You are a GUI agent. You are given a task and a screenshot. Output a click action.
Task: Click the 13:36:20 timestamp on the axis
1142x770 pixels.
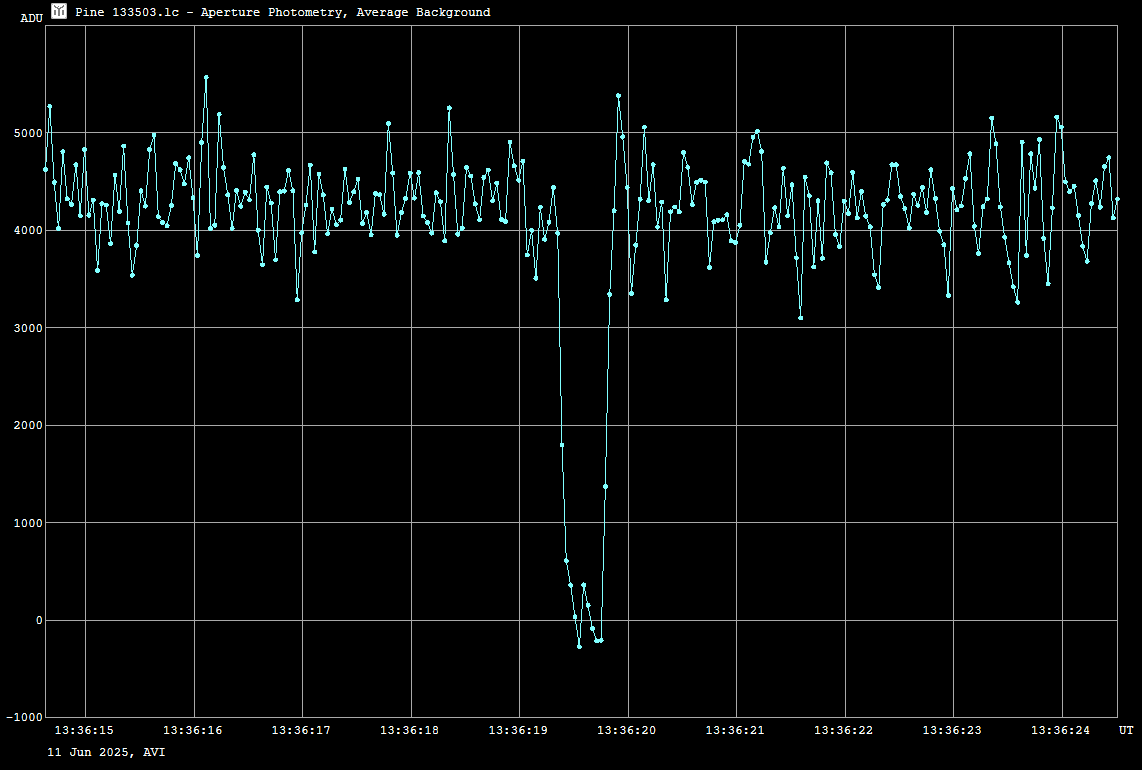point(627,731)
